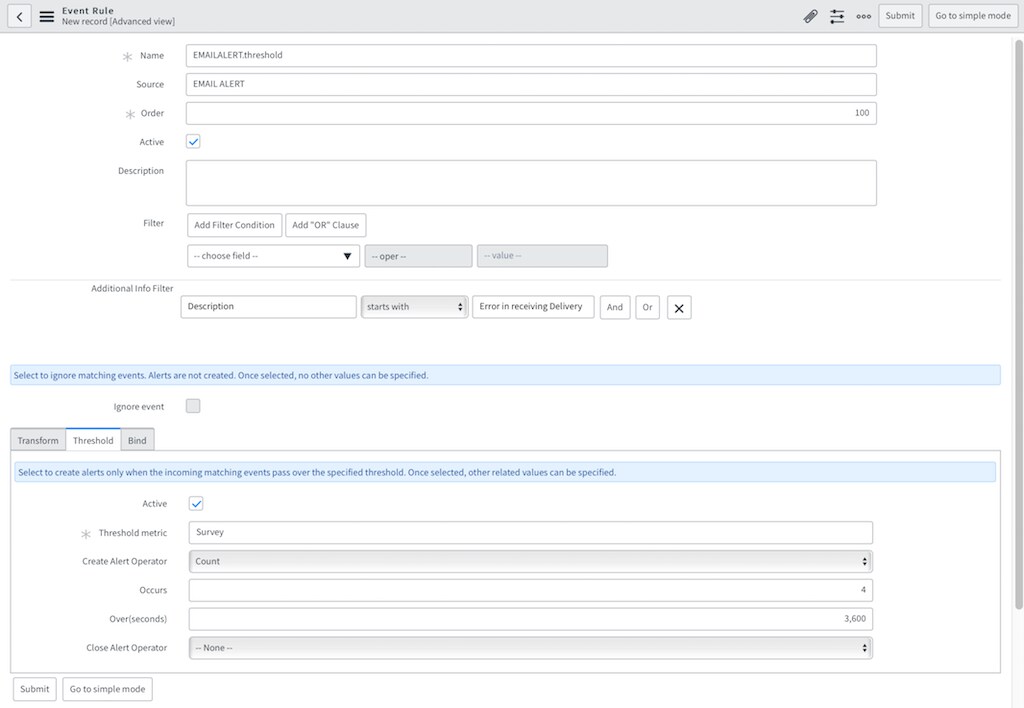Click the filter value field
1024x708 pixels.
point(542,256)
